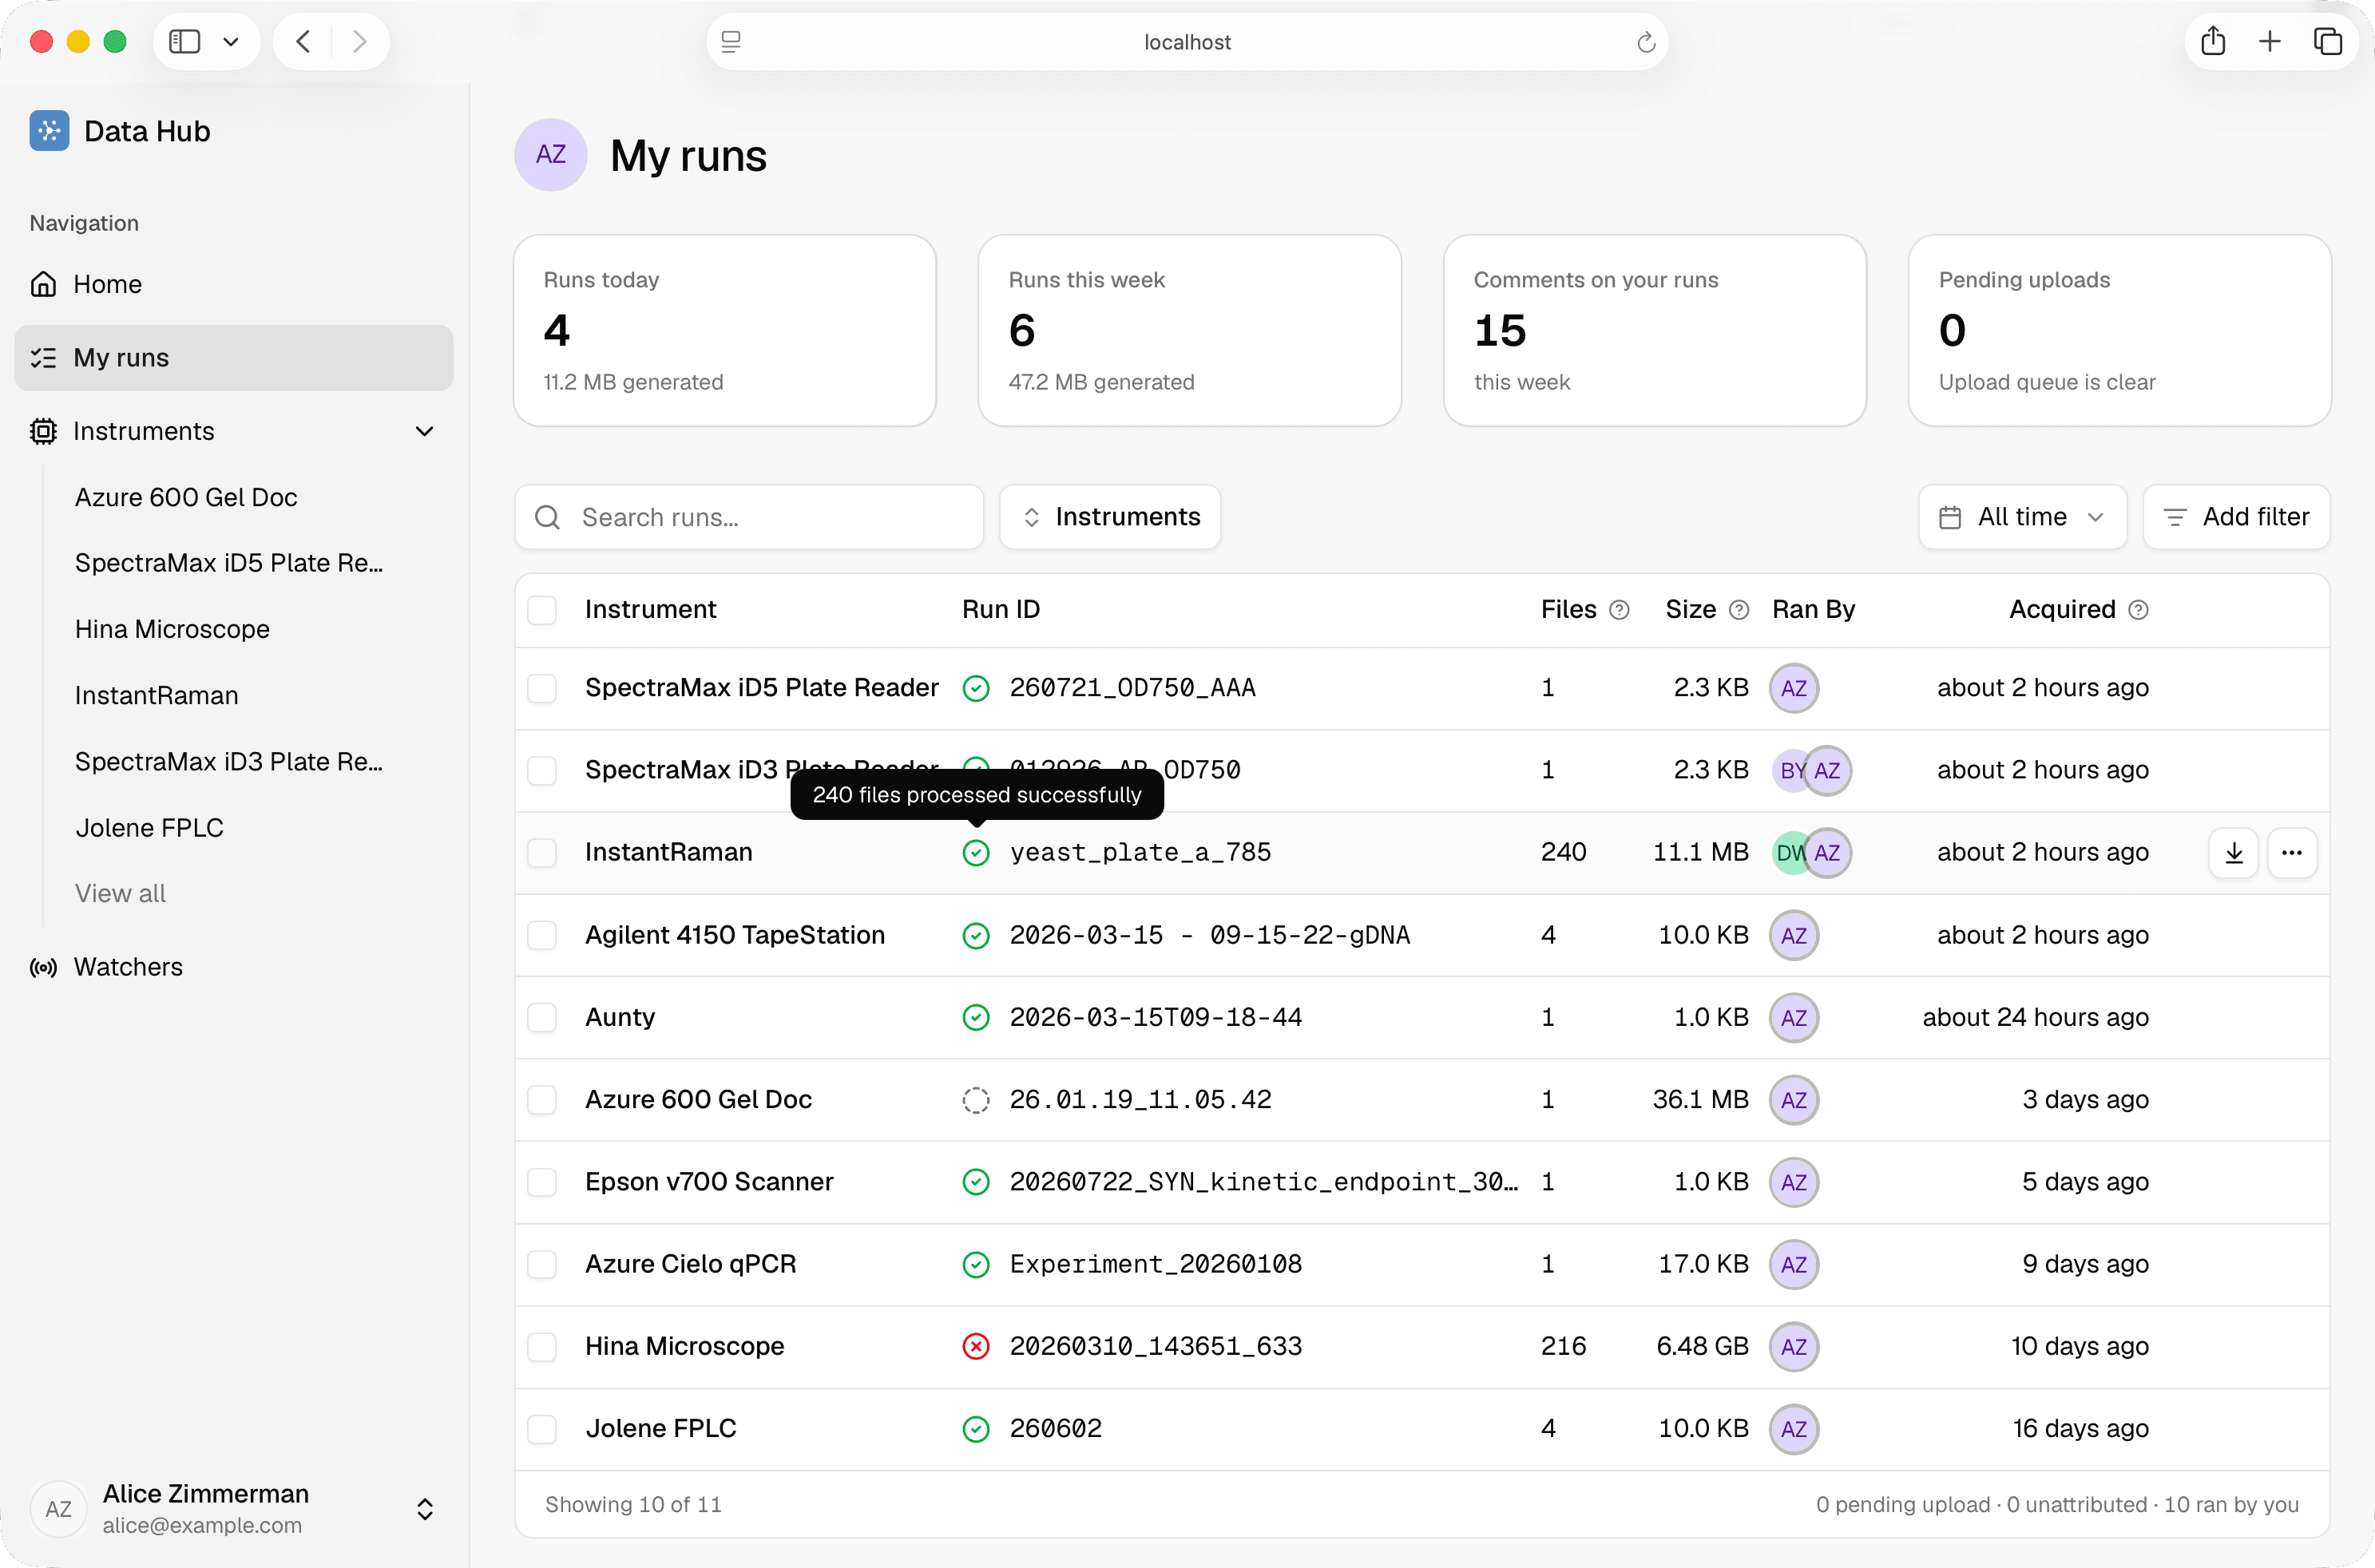
Task: Go back with the browser back arrow
Action: [x=304, y=41]
